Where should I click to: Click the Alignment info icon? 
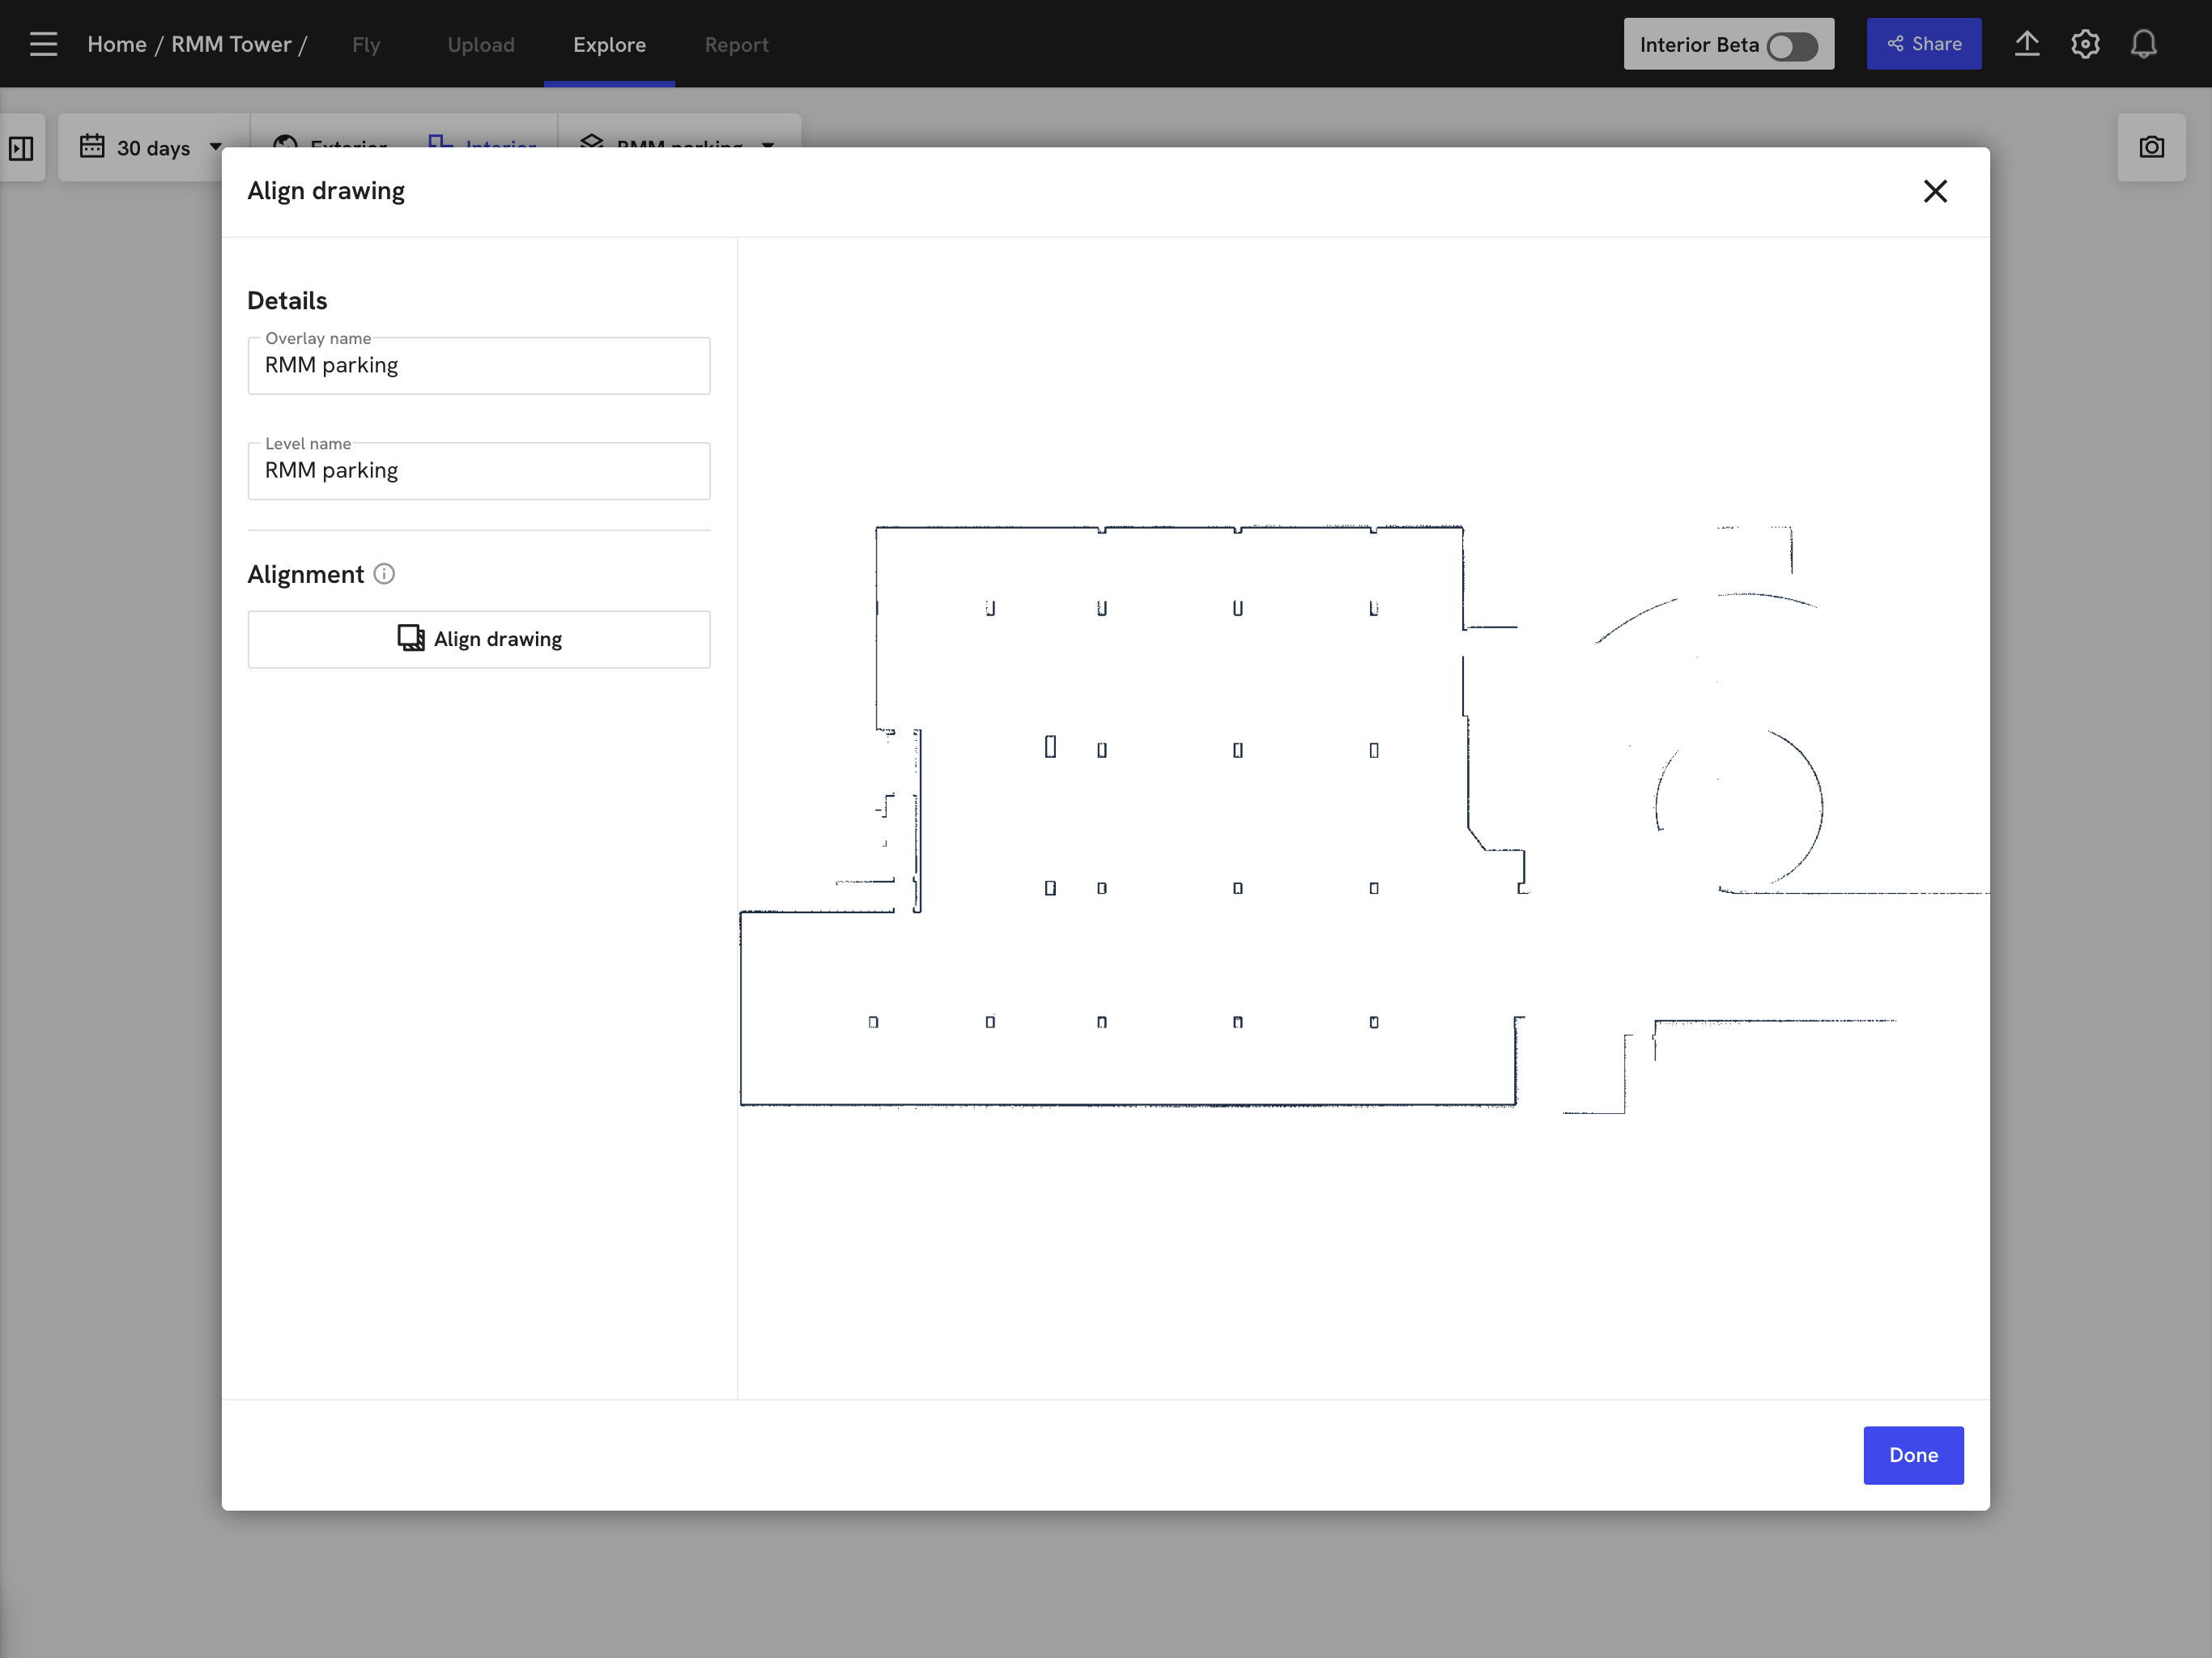click(x=384, y=573)
